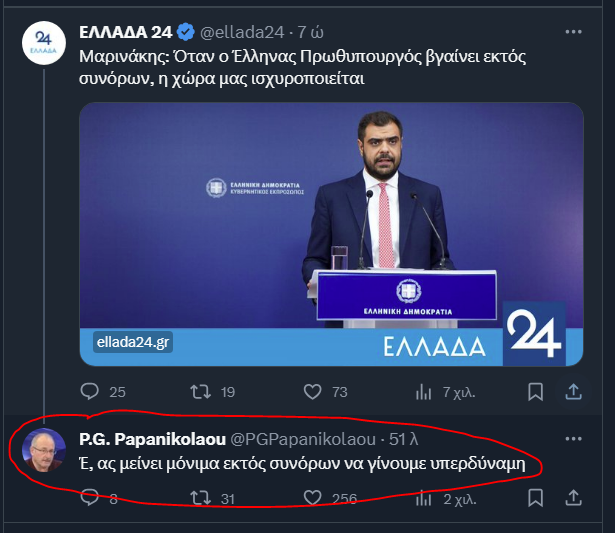Reply to P.G. Papanikolaou's tweet

[x=91, y=497]
